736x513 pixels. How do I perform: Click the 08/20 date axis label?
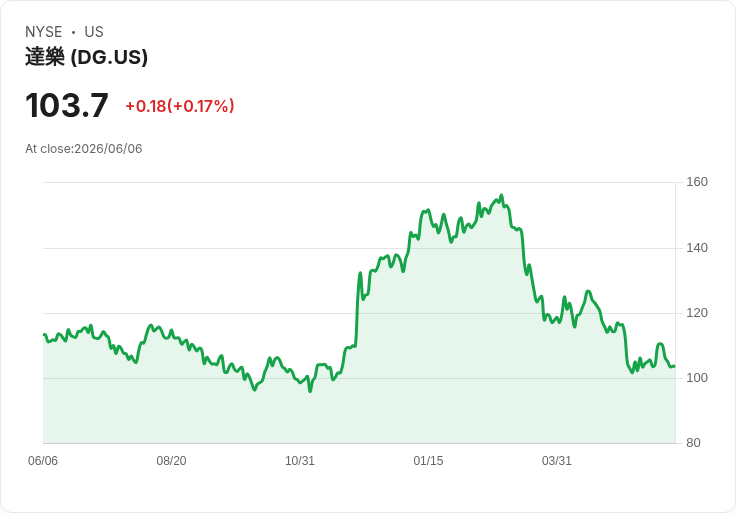[x=171, y=461]
